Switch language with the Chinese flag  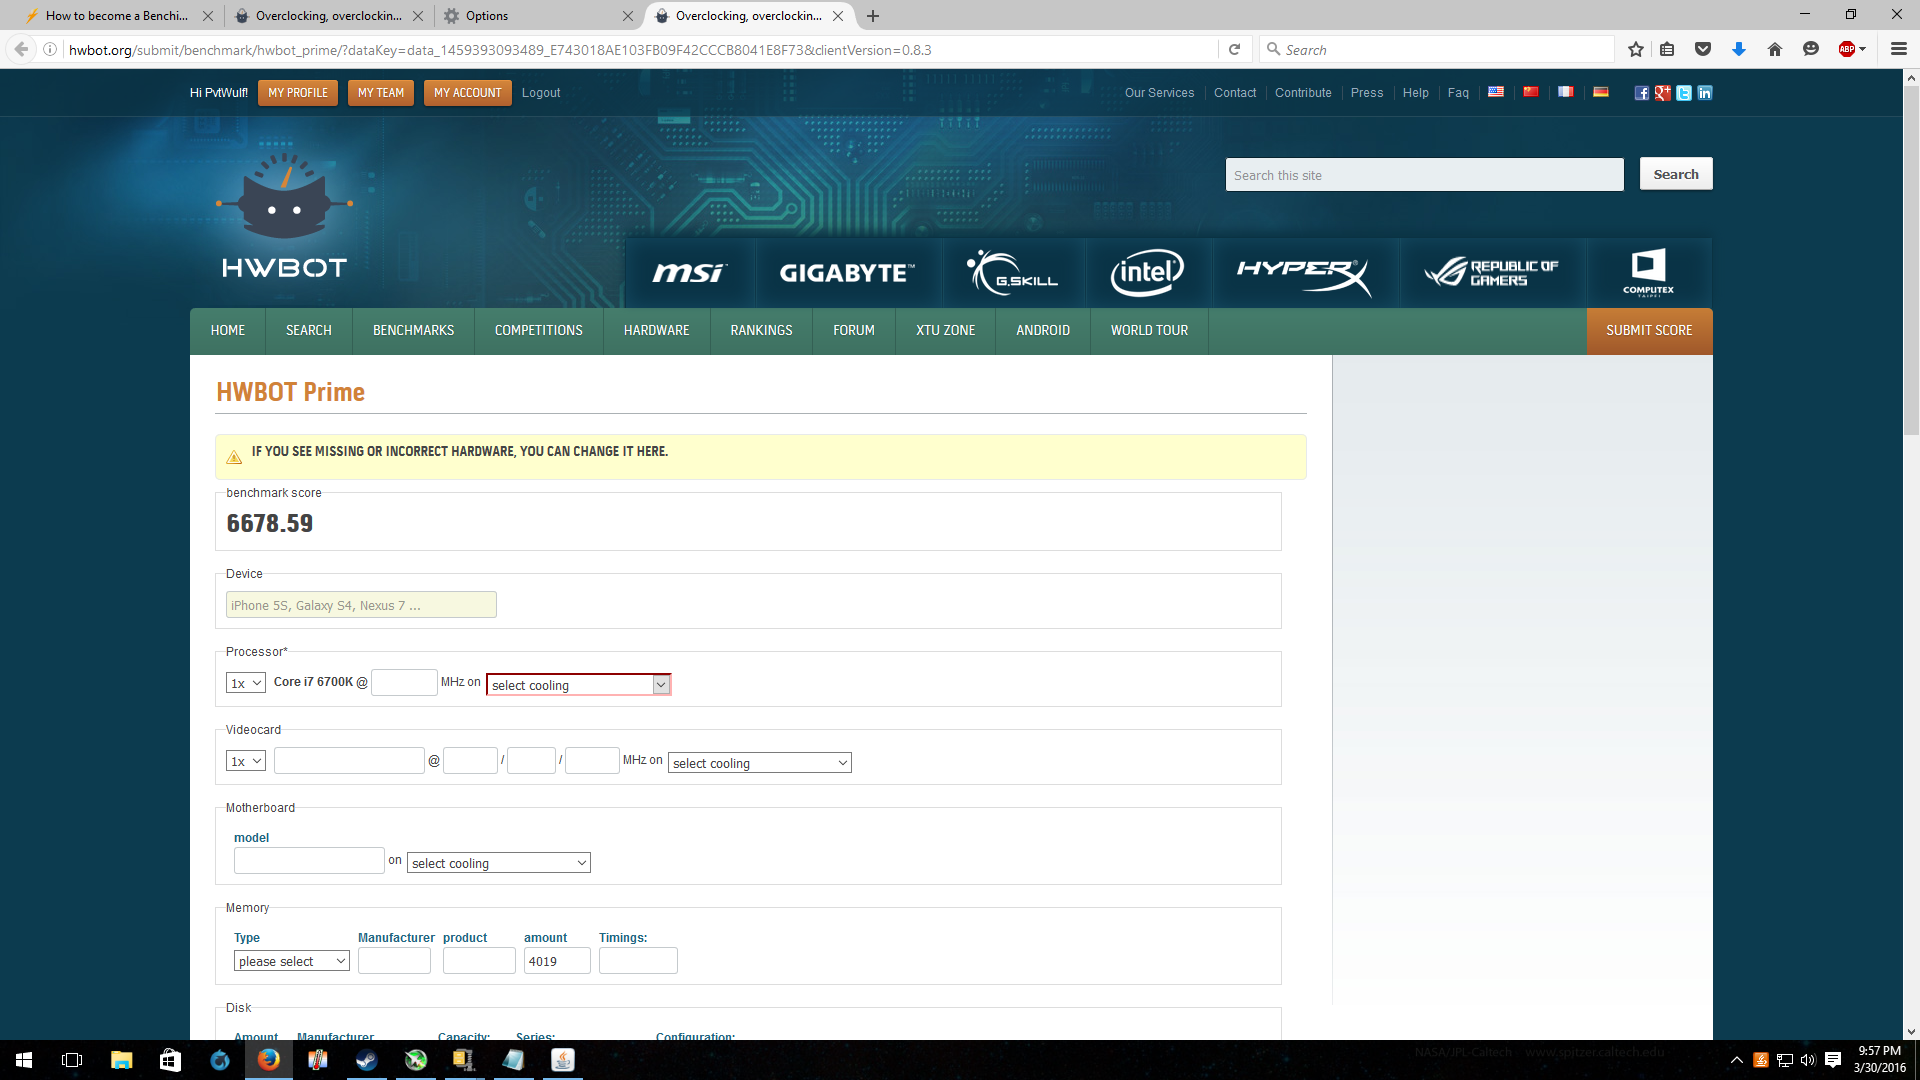click(1531, 92)
